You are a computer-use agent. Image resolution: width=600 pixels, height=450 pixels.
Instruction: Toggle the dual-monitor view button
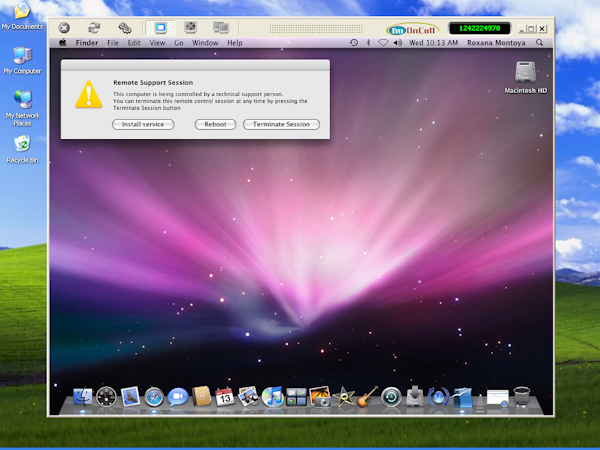(219, 28)
